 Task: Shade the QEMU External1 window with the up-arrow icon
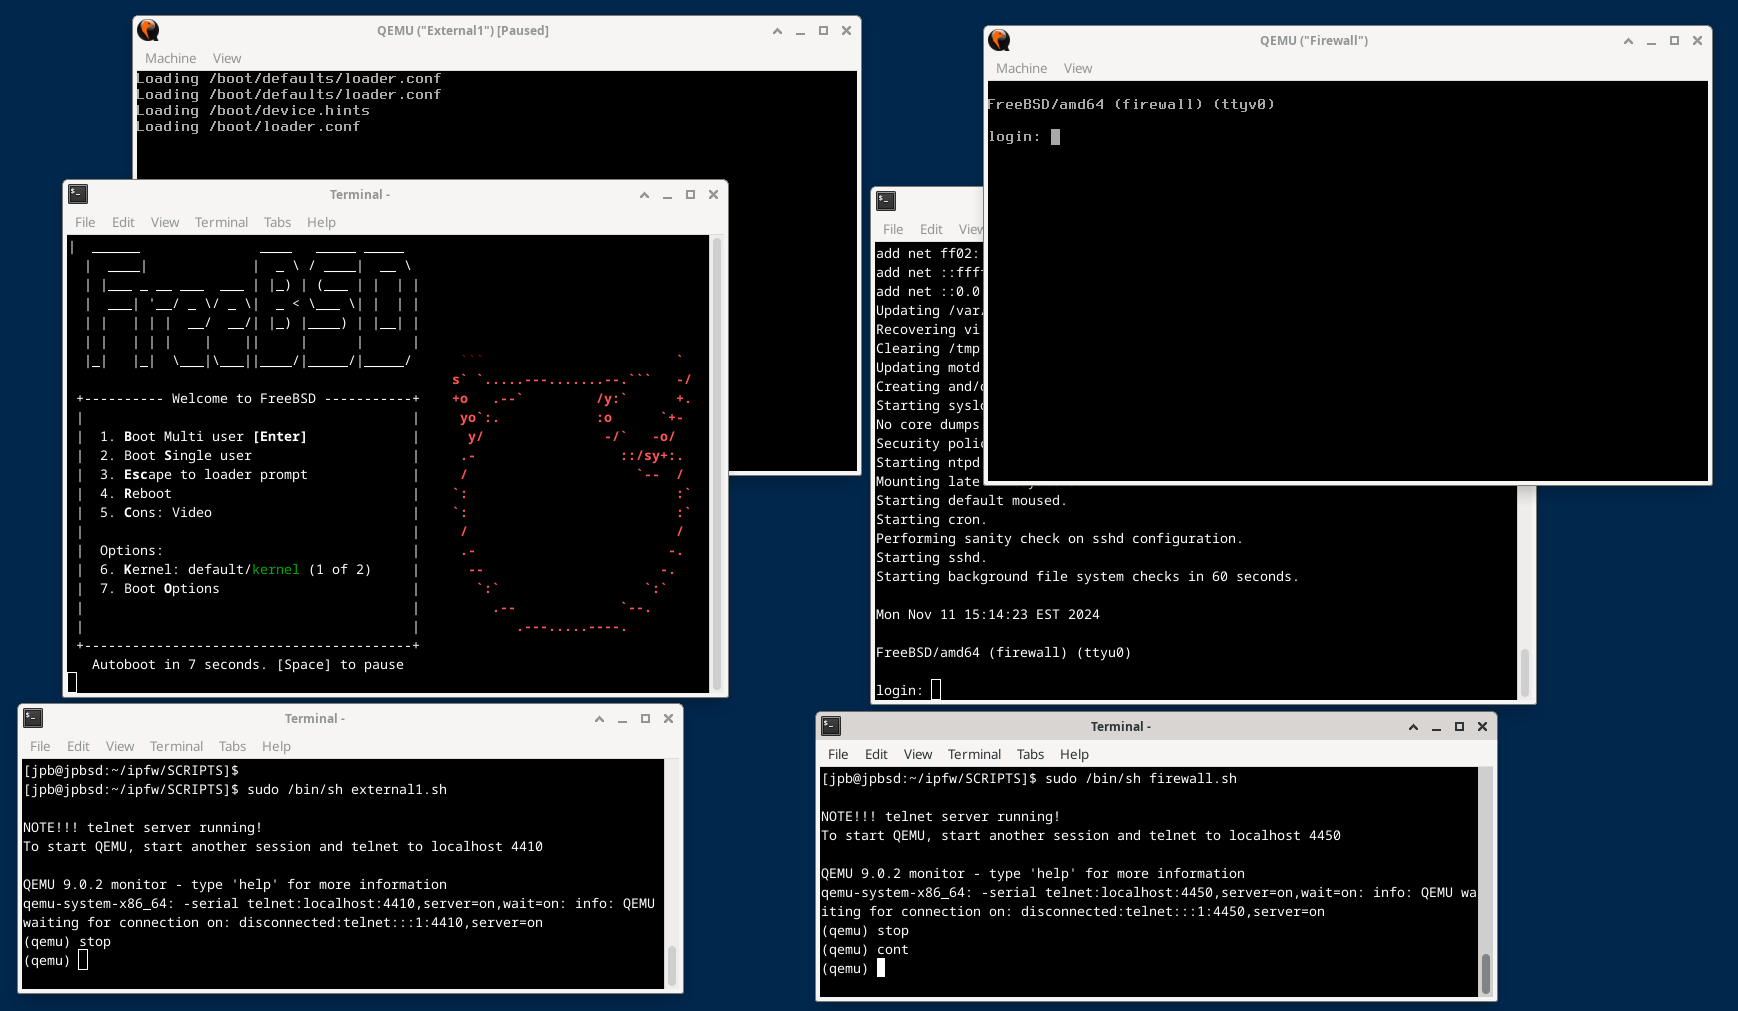(x=777, y=31)
